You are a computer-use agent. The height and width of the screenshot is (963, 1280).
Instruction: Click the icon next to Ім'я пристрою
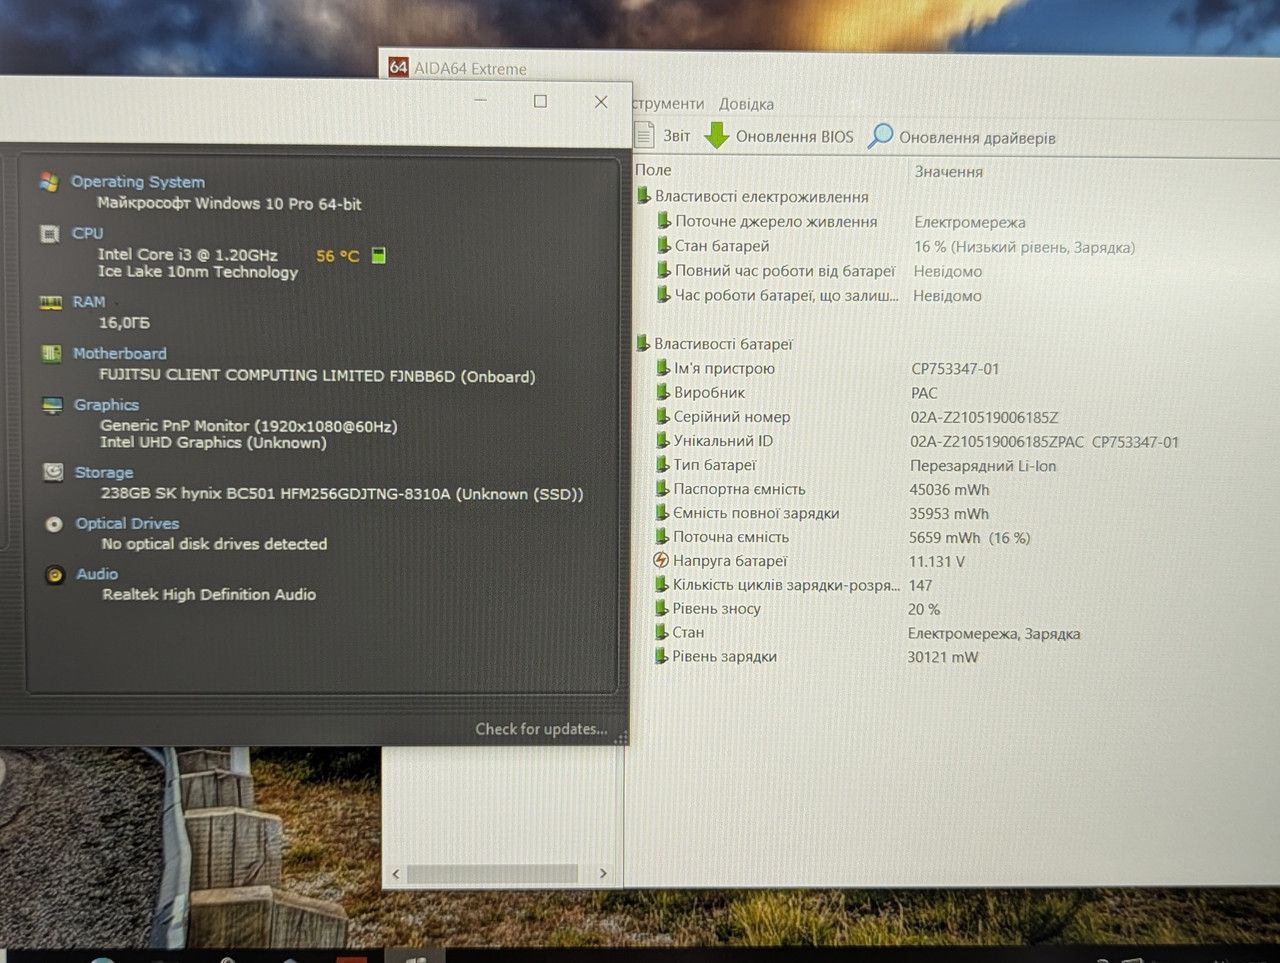click(x=662, y=368)
